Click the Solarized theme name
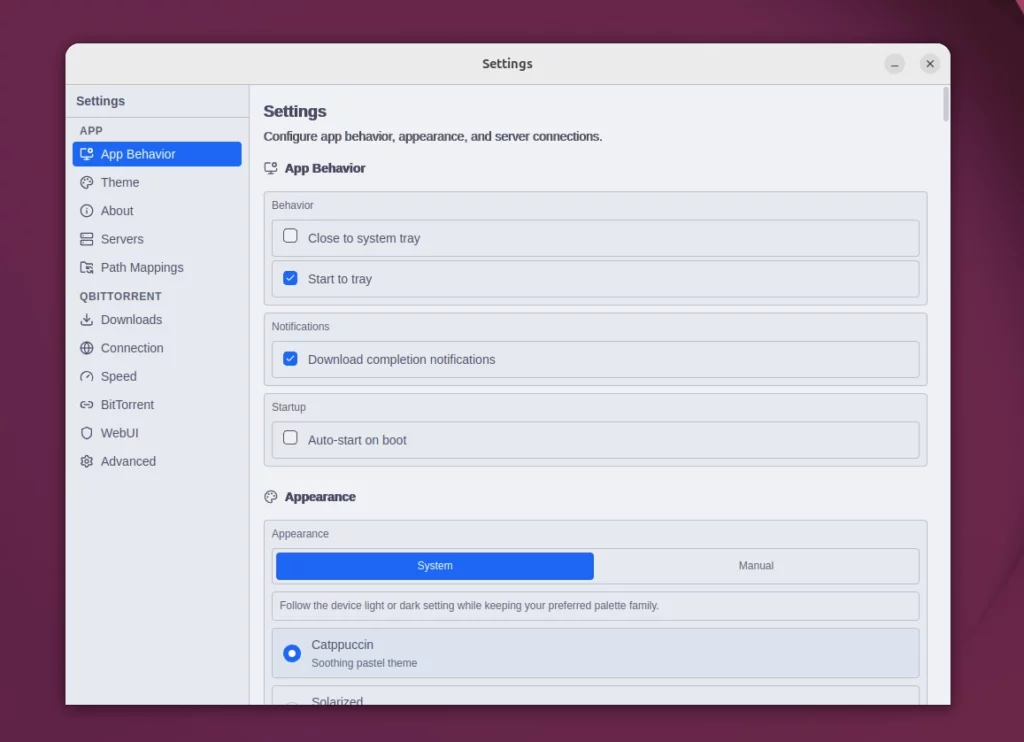Viewport: 1024px width, 742px height. tap(337, 702)
